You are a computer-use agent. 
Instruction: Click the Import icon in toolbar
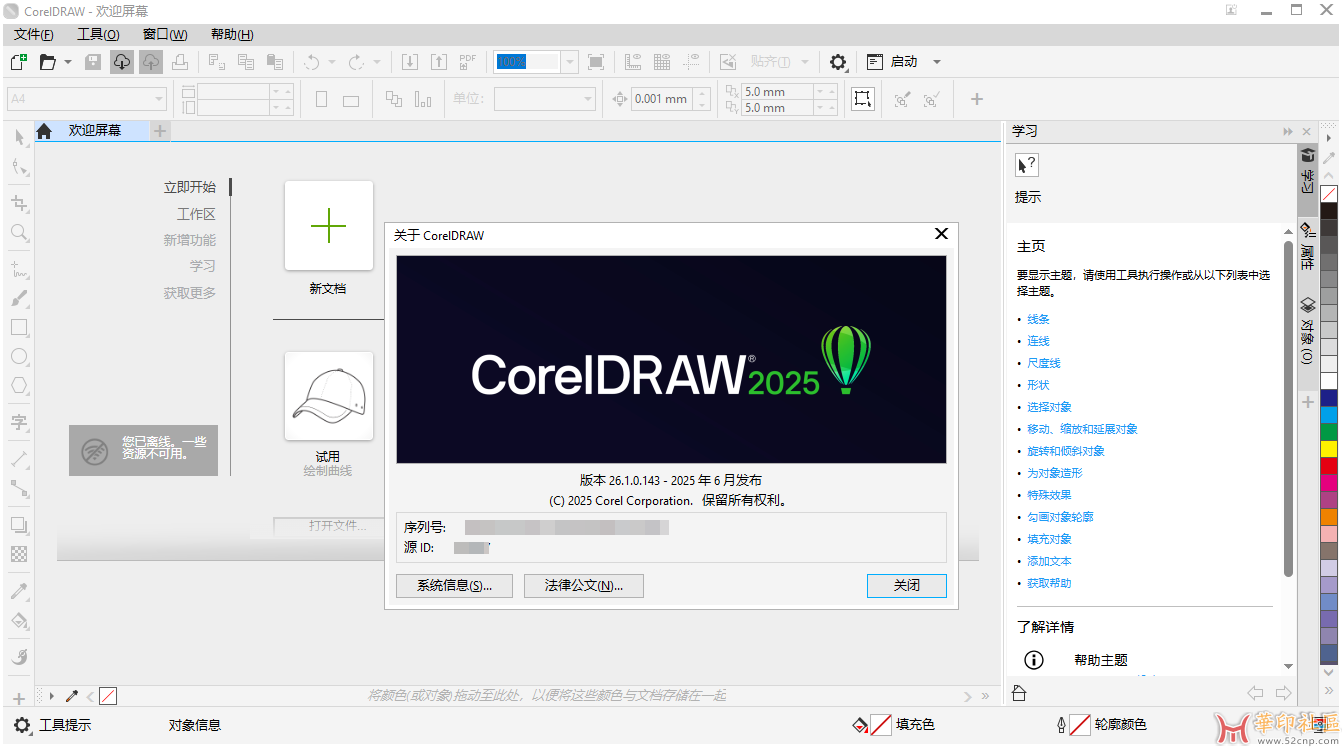point(410,62)
